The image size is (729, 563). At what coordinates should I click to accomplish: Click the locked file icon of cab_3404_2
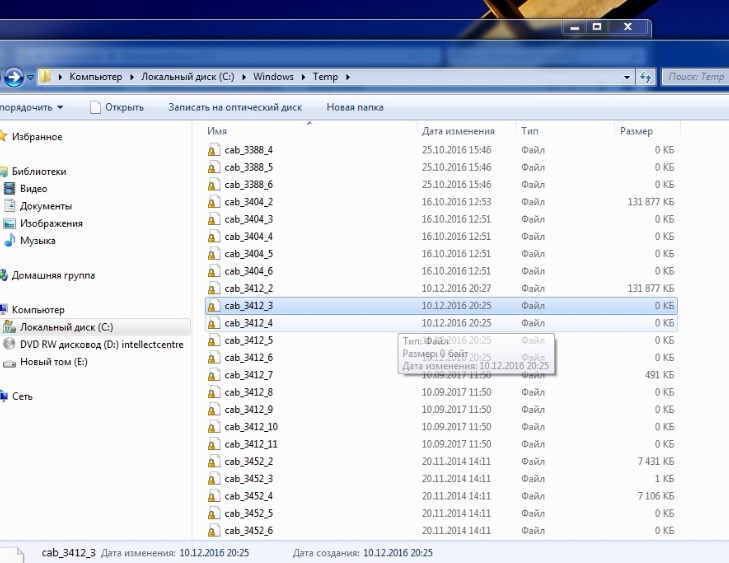[x=213, y=202]
